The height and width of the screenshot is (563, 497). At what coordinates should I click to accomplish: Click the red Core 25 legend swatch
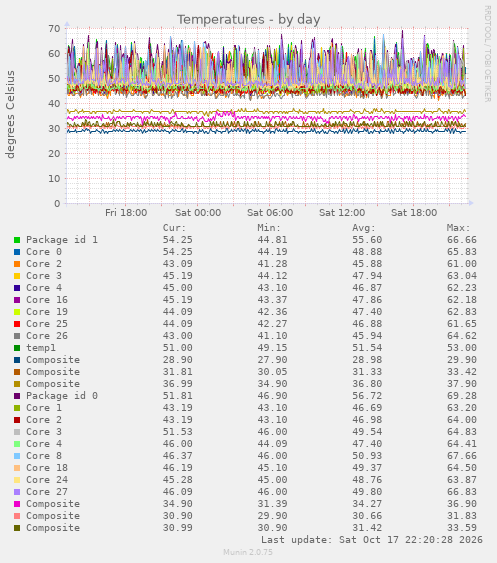coord(17,324)
